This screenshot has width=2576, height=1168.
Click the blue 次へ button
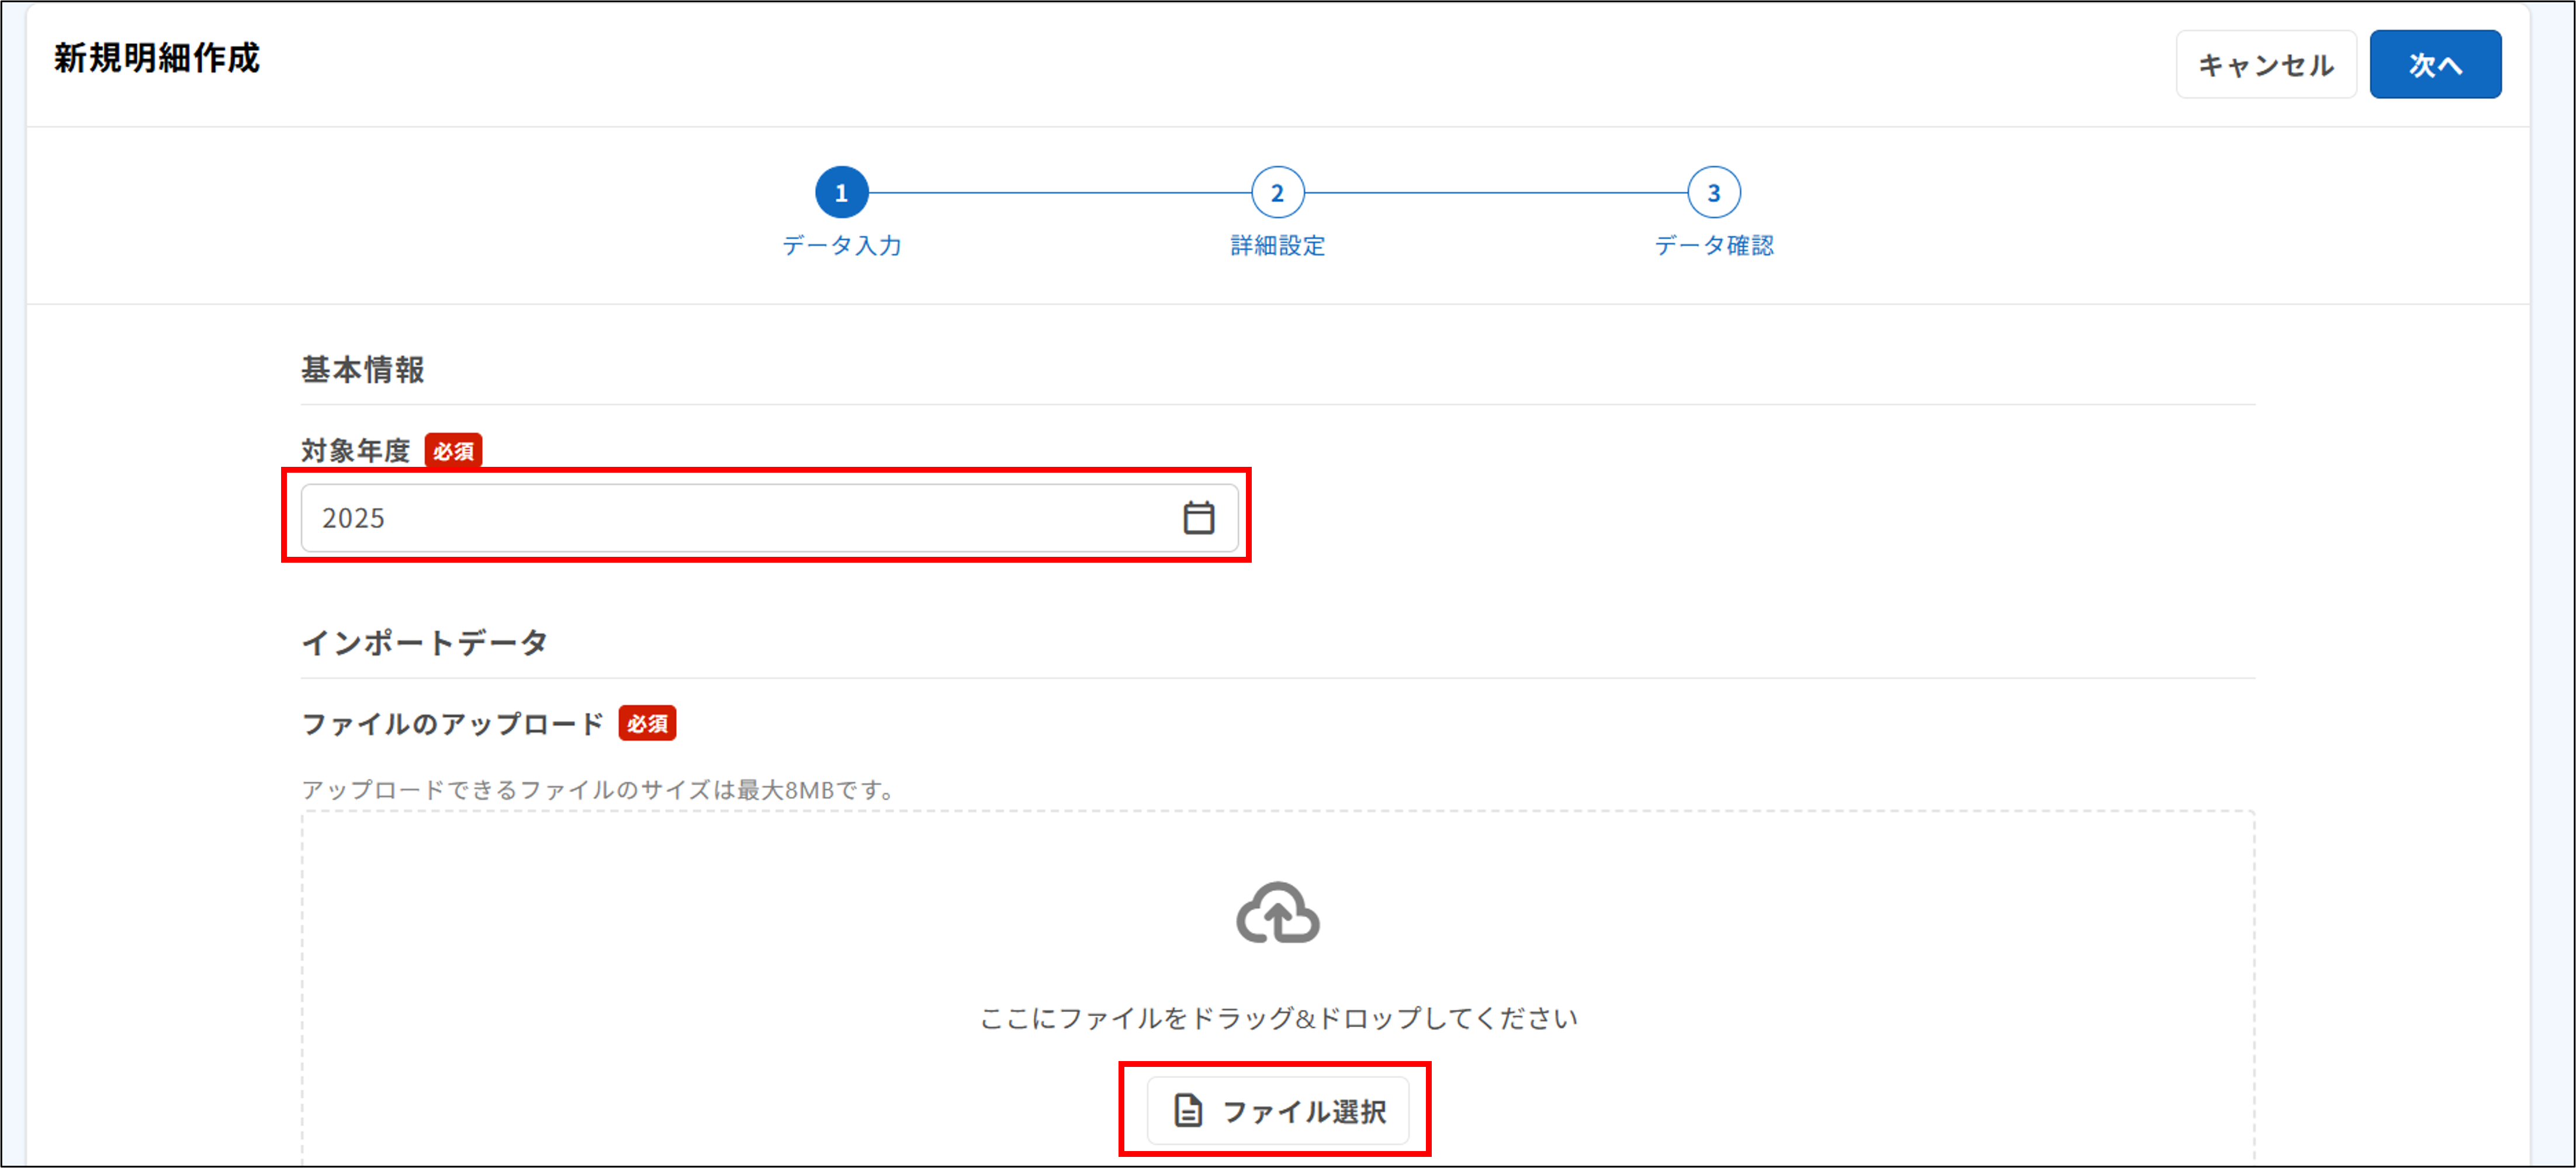click(2435, 63)
